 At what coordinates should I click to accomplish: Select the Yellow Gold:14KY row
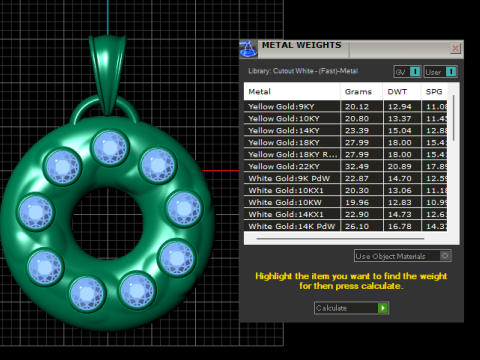point(345,131)
